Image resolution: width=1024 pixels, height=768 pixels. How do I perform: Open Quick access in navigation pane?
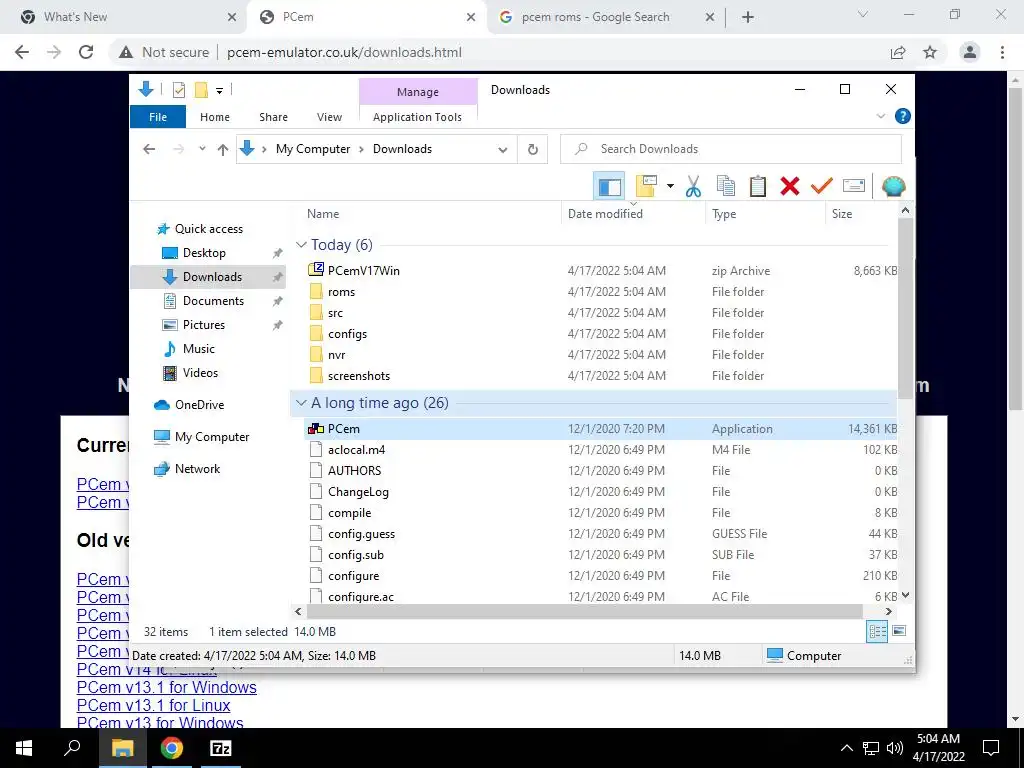pyautogui.click(x=208, y=229)
